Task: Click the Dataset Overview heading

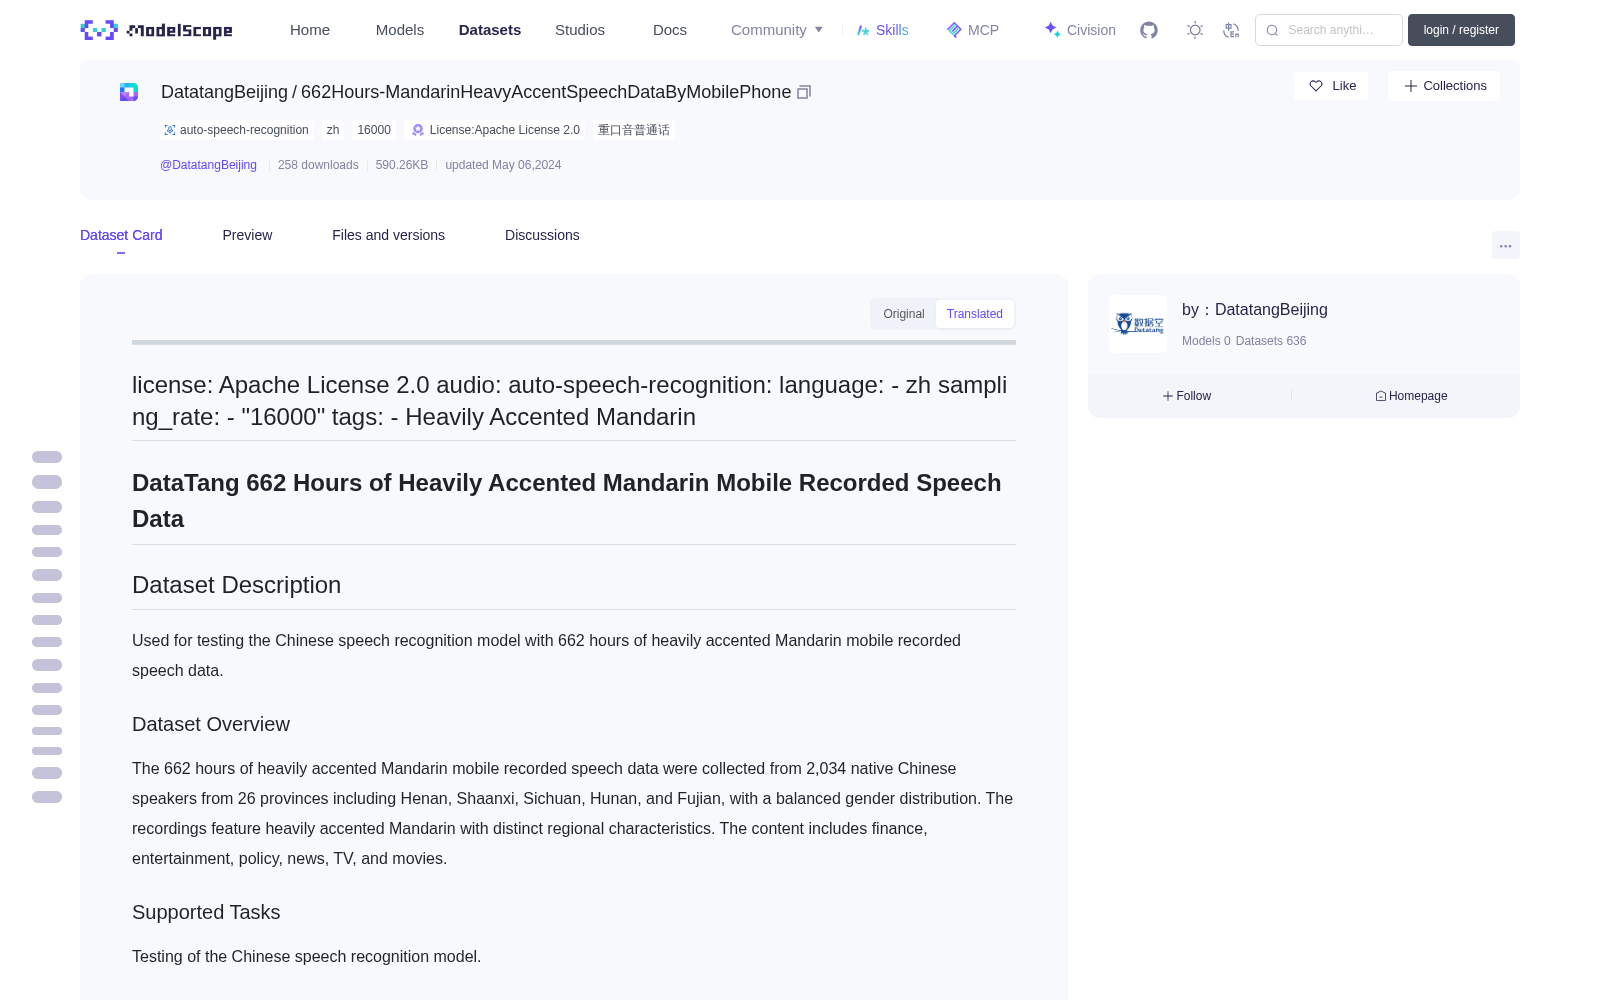Action: coord(211,724)
